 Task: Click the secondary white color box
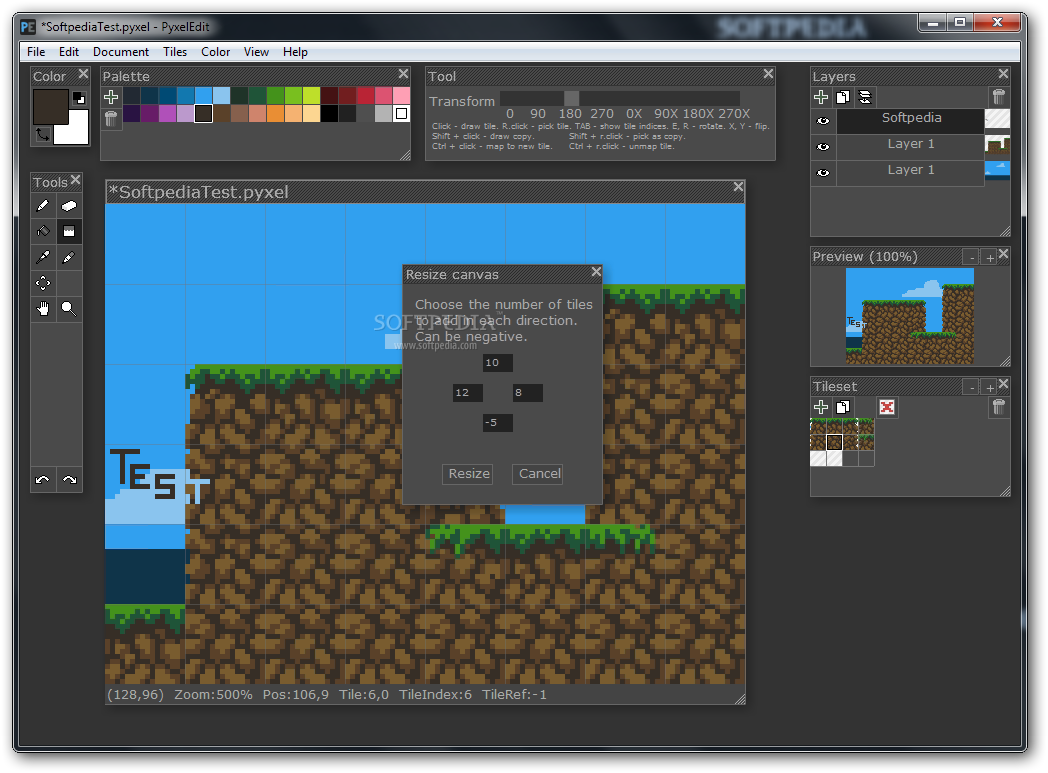click(75, 130)
